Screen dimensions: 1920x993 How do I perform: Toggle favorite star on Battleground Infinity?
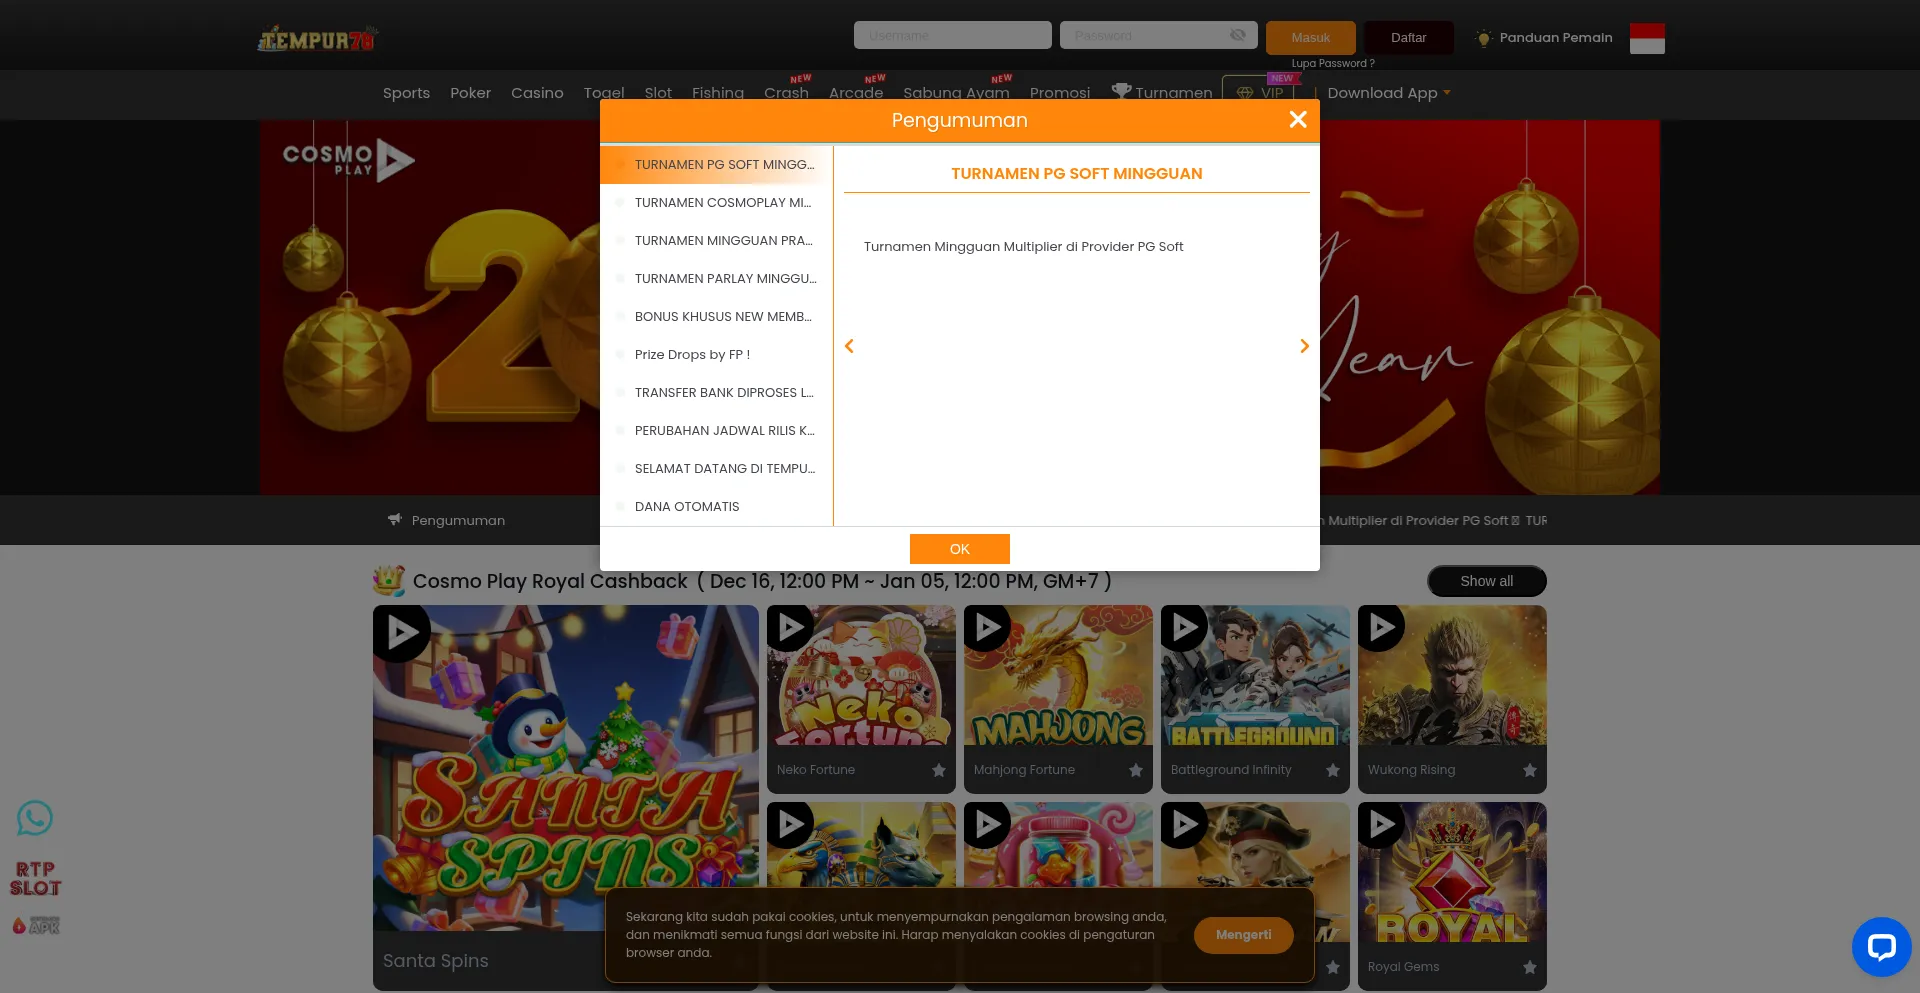coord(1332,770)
